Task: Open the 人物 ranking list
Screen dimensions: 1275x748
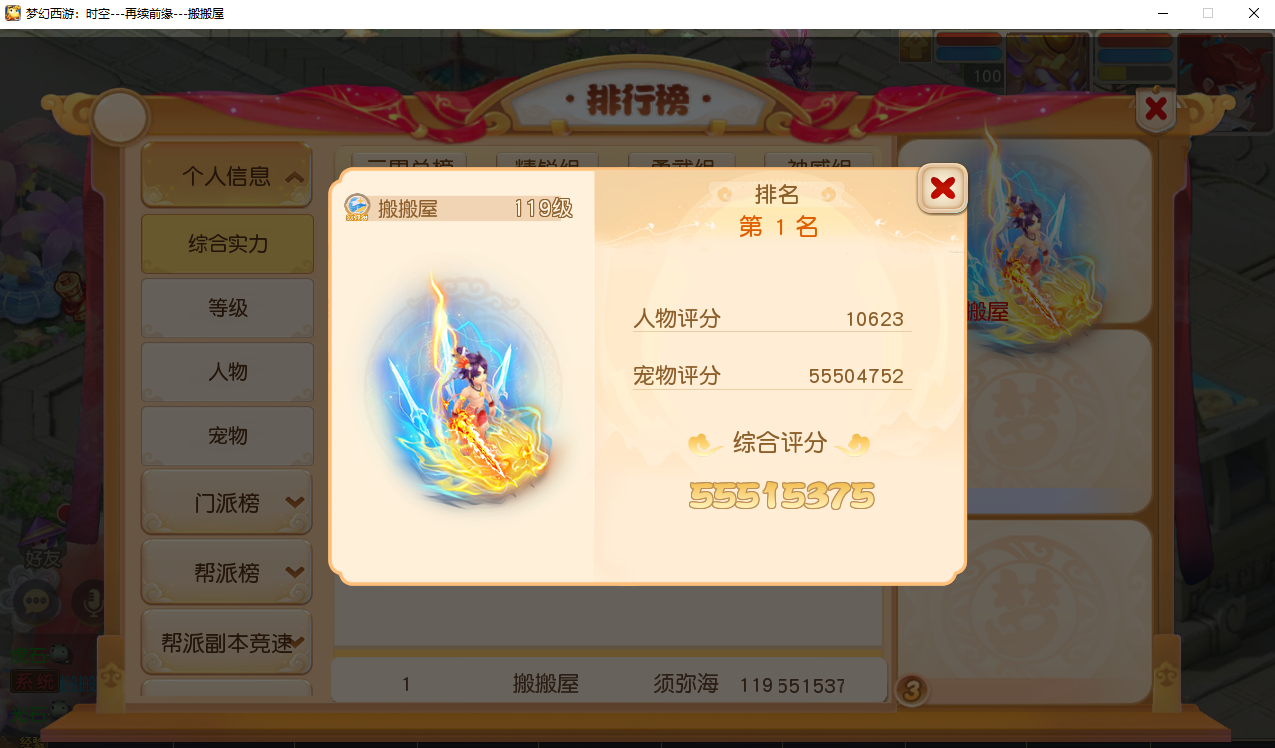Action: point(227,372)
